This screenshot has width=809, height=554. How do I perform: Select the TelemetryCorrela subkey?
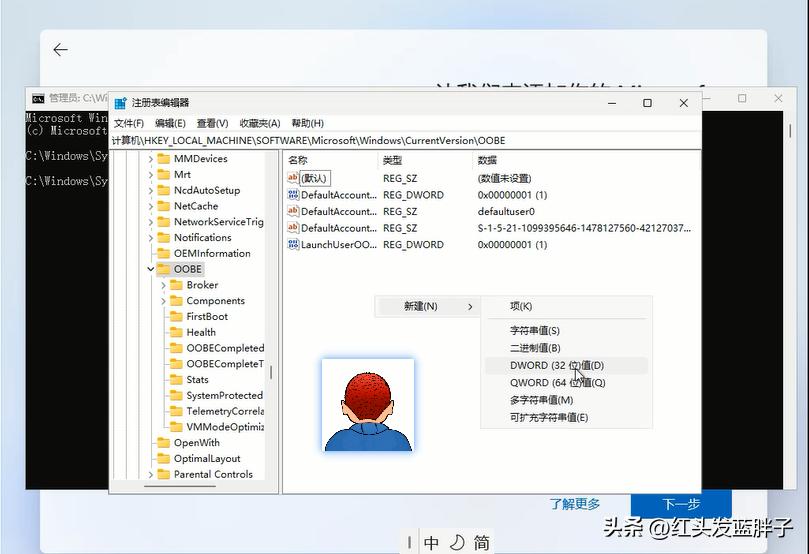225,411
